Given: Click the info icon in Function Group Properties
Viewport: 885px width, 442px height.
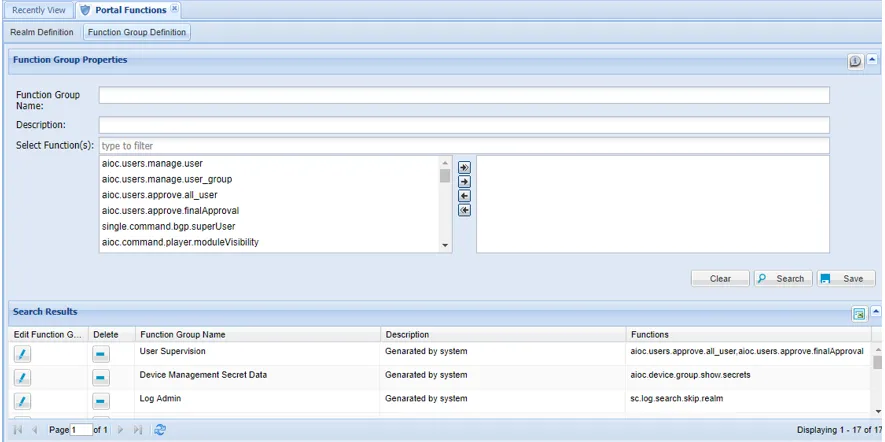Looking at the screenshot, I should pos(856,62).
